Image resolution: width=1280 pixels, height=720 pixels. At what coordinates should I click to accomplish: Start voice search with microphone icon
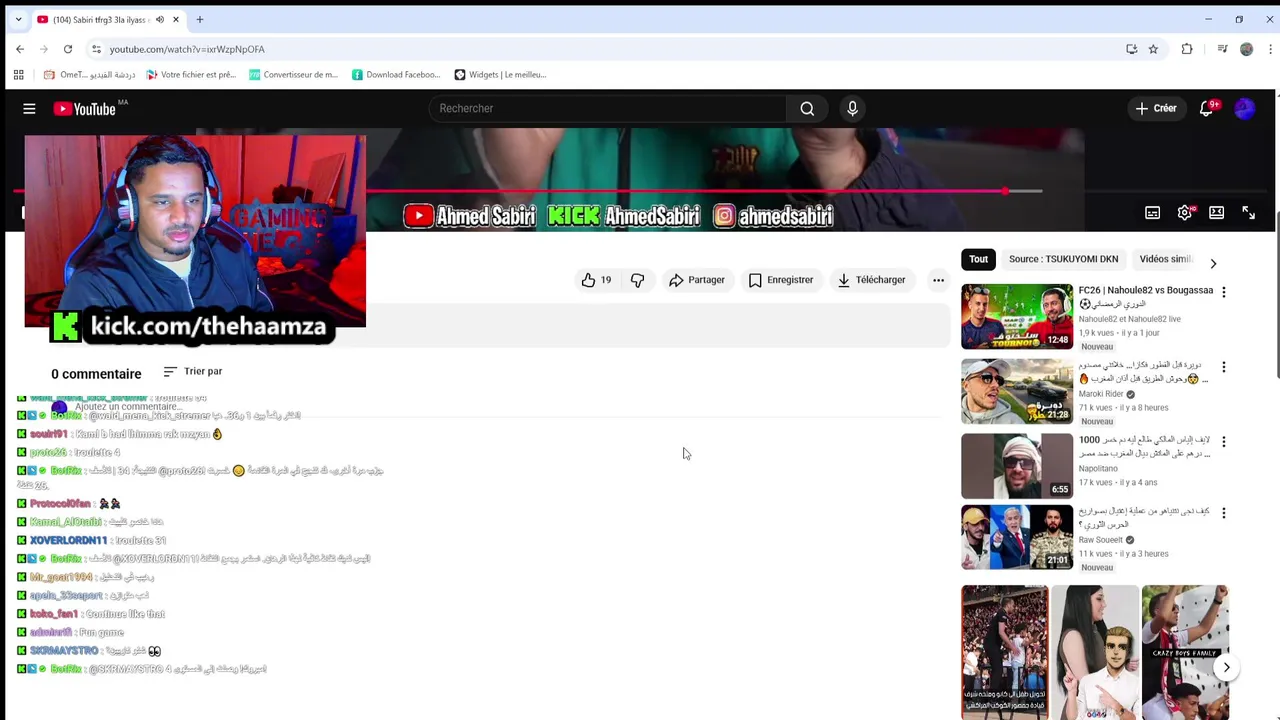pyautogui.click(x=852, y=108)
